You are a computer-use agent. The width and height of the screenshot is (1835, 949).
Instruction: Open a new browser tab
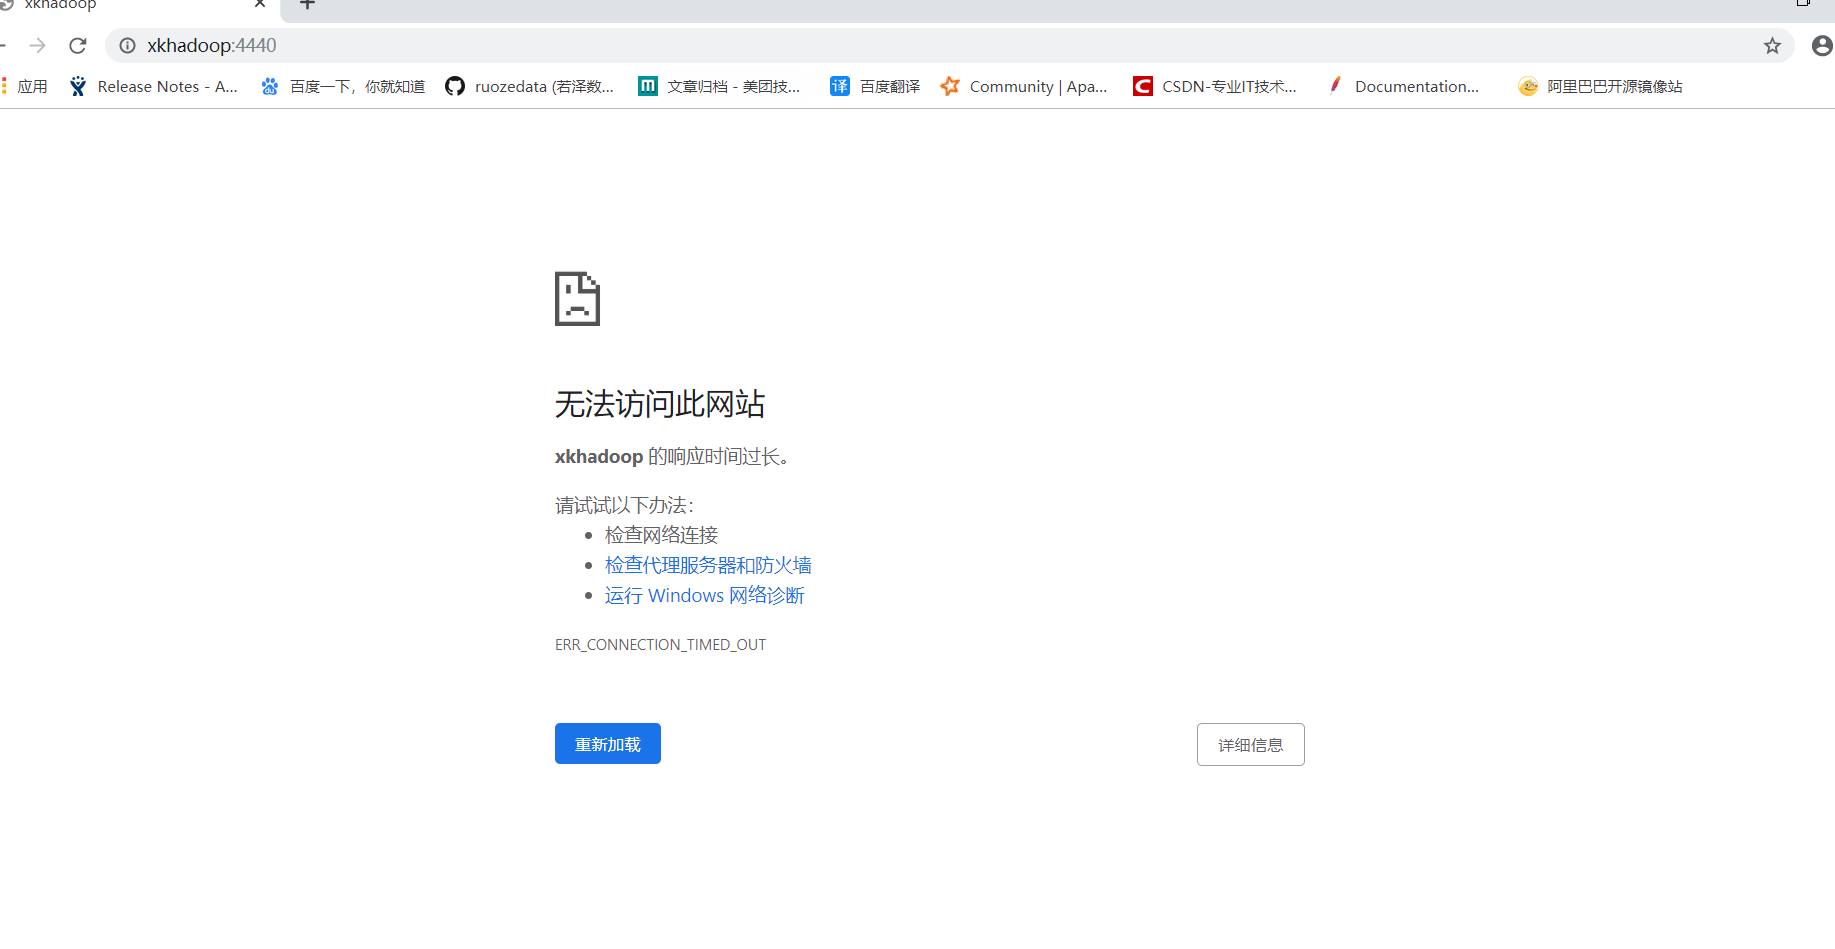point(306,8)
